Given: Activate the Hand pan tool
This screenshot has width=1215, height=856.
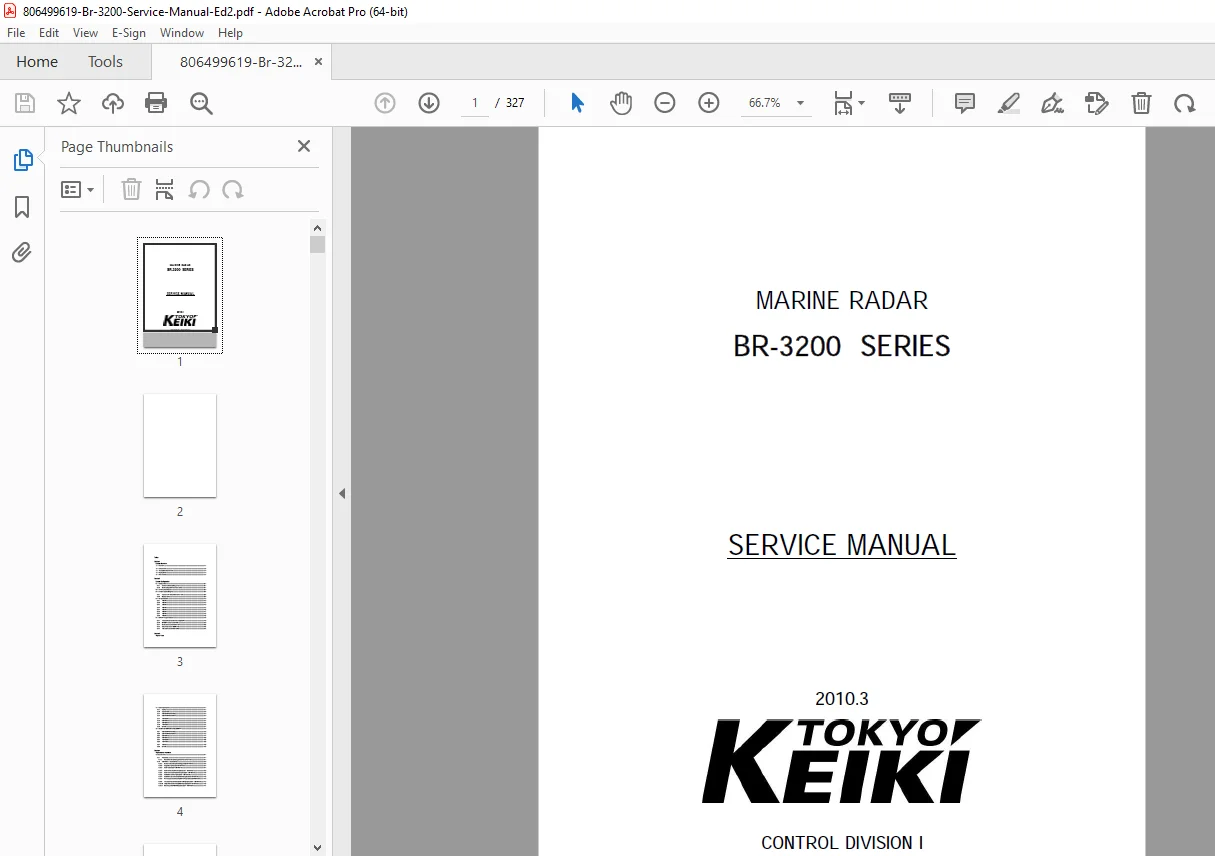Looking at the screenshot, I should point(621,103).
